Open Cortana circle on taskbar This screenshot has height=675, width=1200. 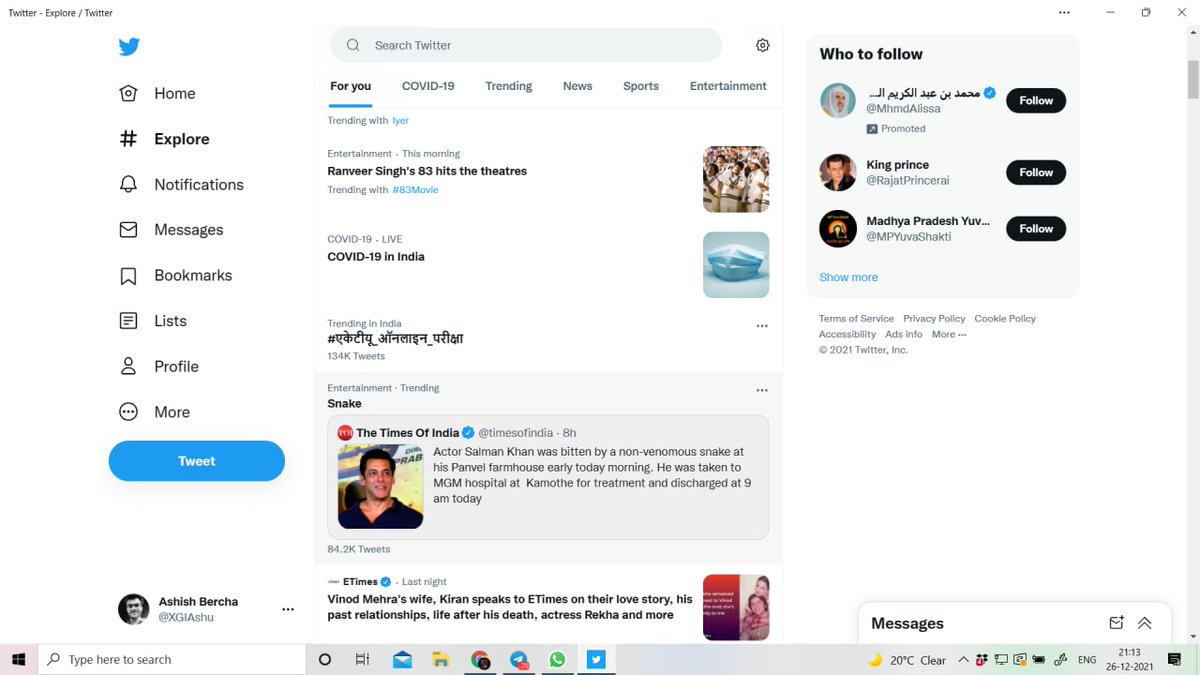click(325, 660)
